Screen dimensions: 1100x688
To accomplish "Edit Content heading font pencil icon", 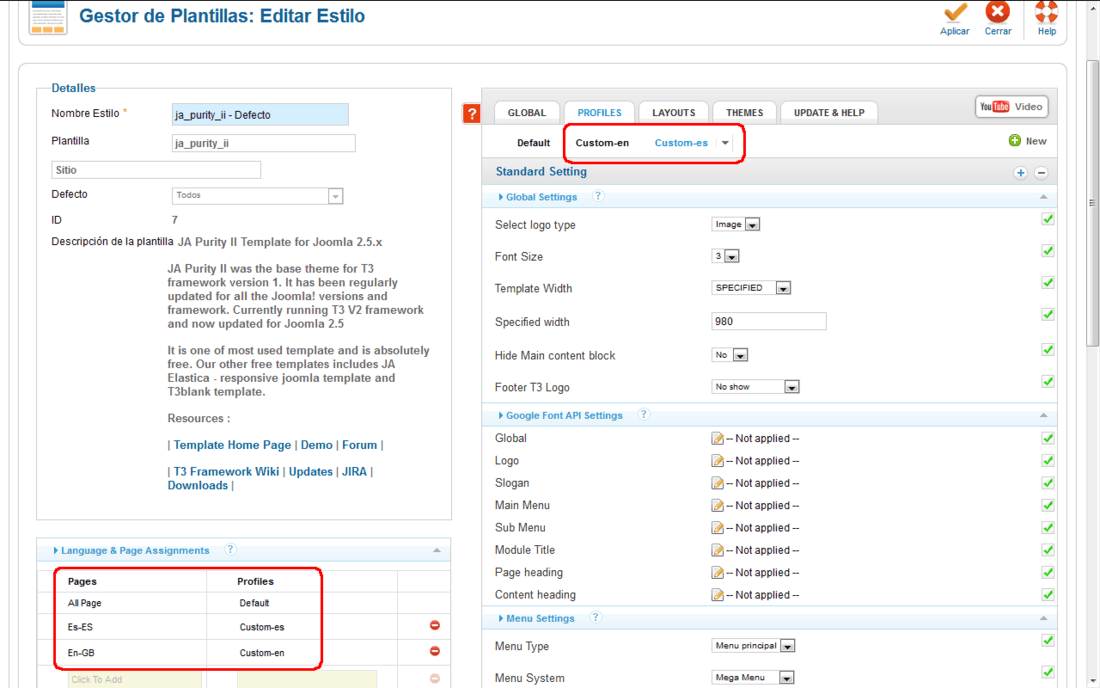I will 717,595.
